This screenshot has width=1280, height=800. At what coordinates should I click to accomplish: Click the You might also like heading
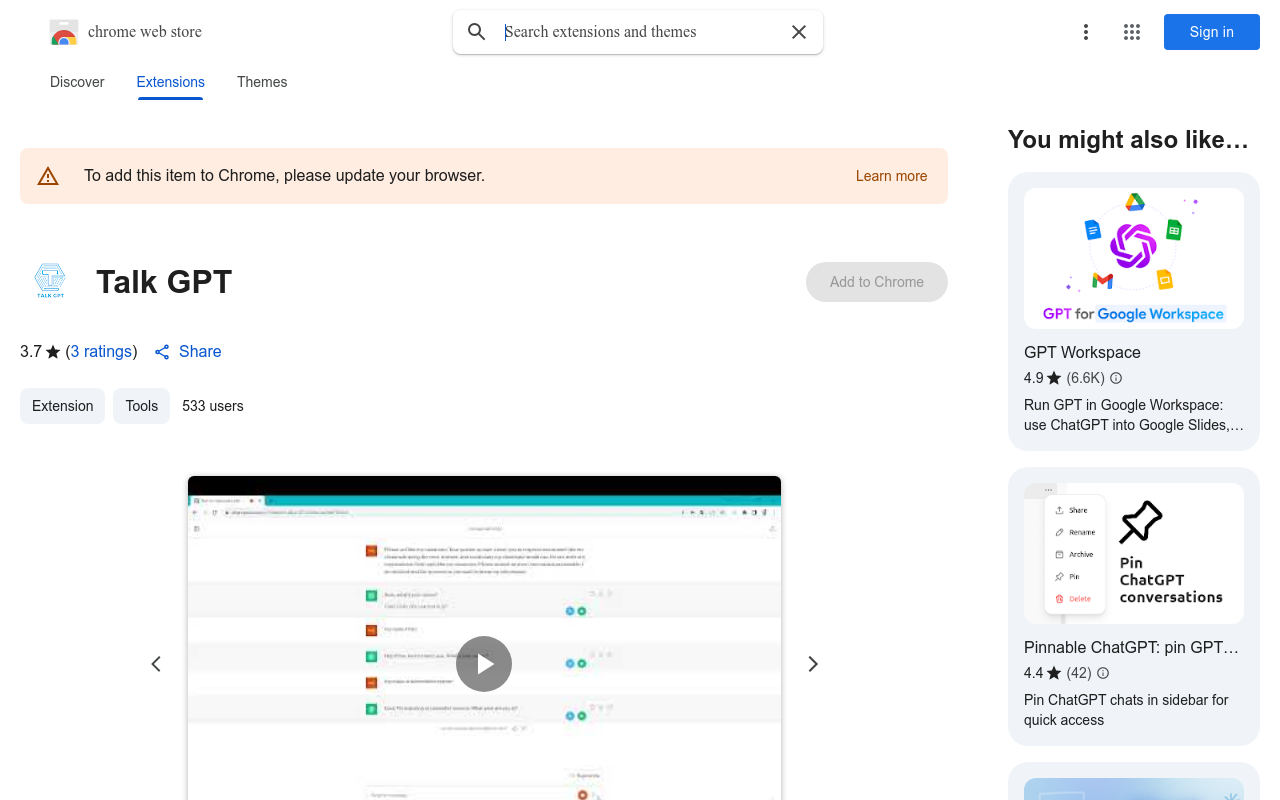1128,140
